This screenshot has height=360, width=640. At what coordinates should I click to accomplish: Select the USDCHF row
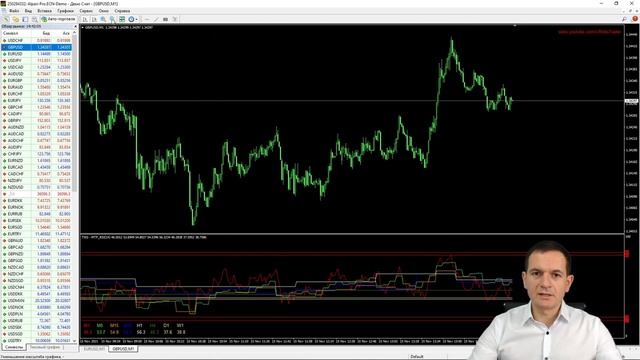(37, 40)
